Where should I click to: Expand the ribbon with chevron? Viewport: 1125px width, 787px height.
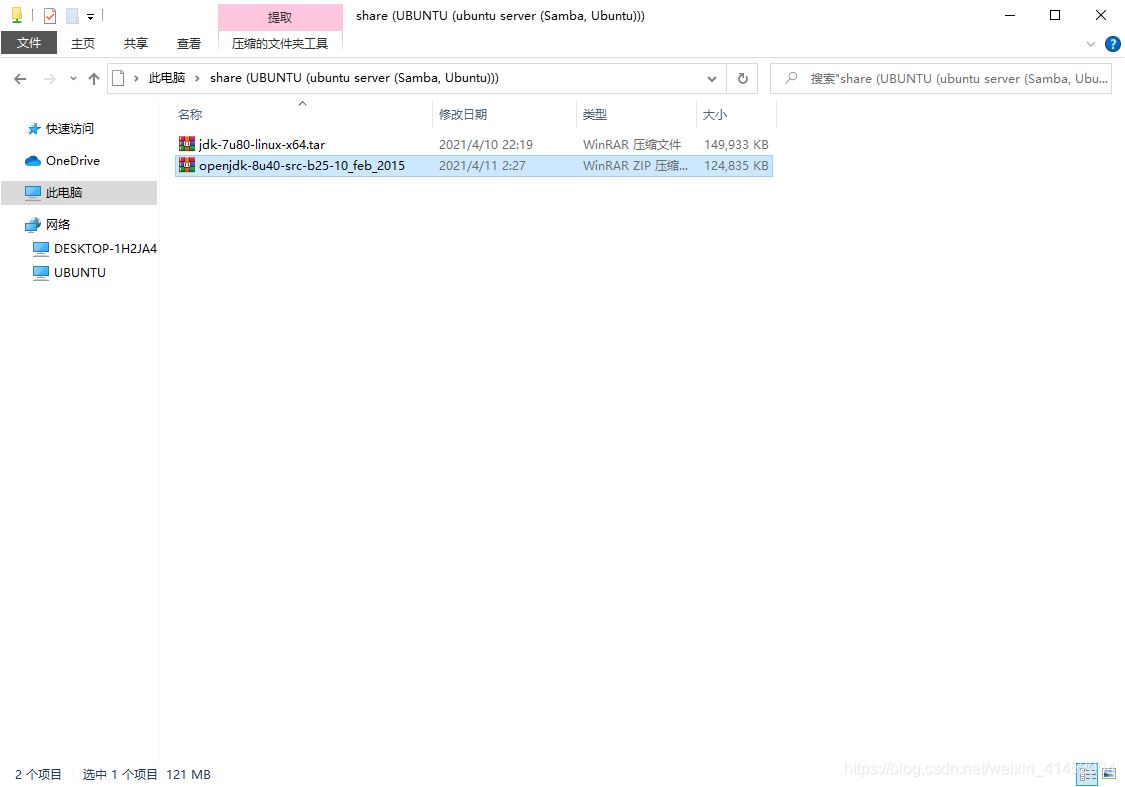(x=1091, y=44)
